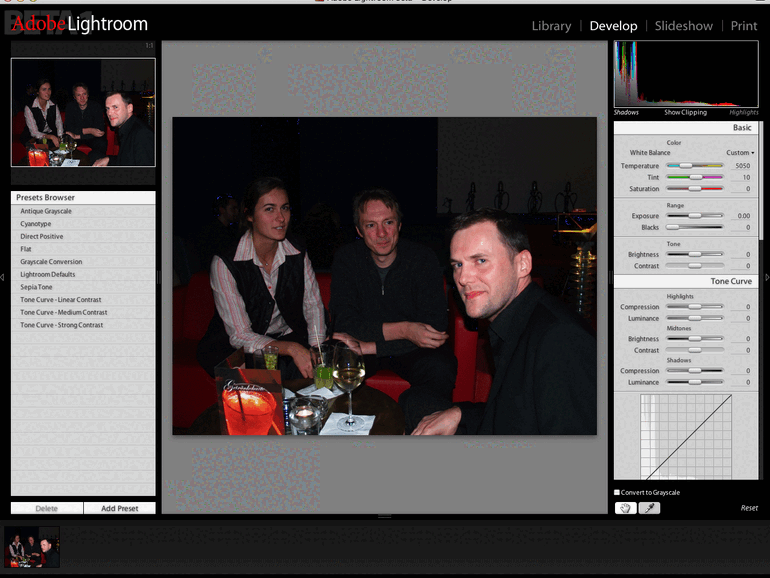Collapse the left panel arrow

pyautogui.click(x=2, y=277)
